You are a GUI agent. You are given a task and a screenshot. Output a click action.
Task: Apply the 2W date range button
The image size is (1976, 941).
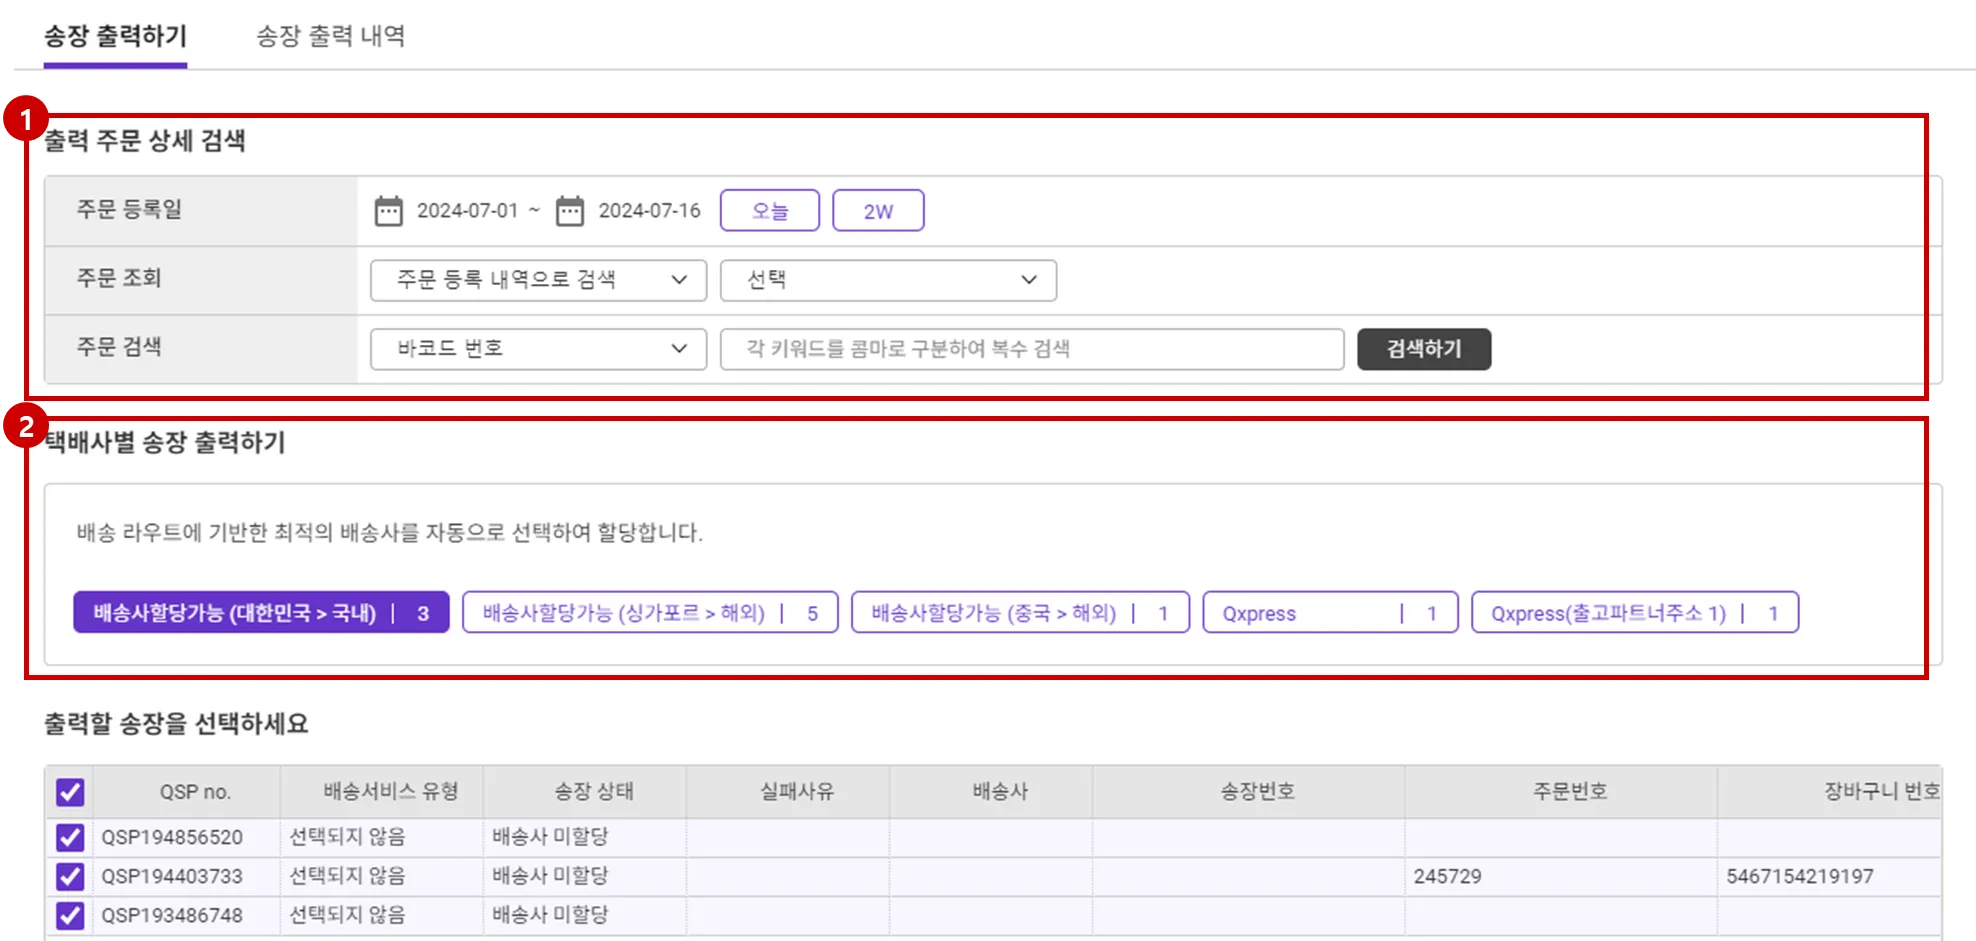(878, 211)
